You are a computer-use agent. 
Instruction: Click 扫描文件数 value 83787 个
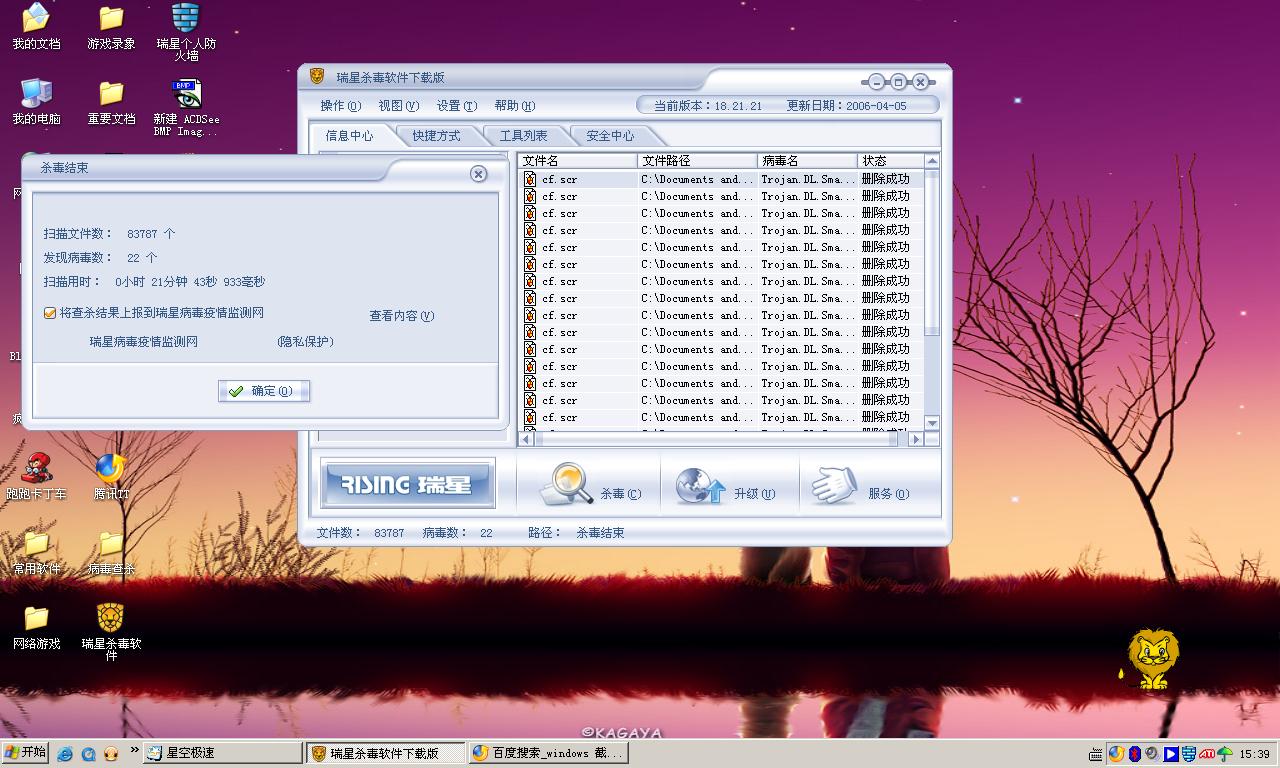(x=151, y=234)
